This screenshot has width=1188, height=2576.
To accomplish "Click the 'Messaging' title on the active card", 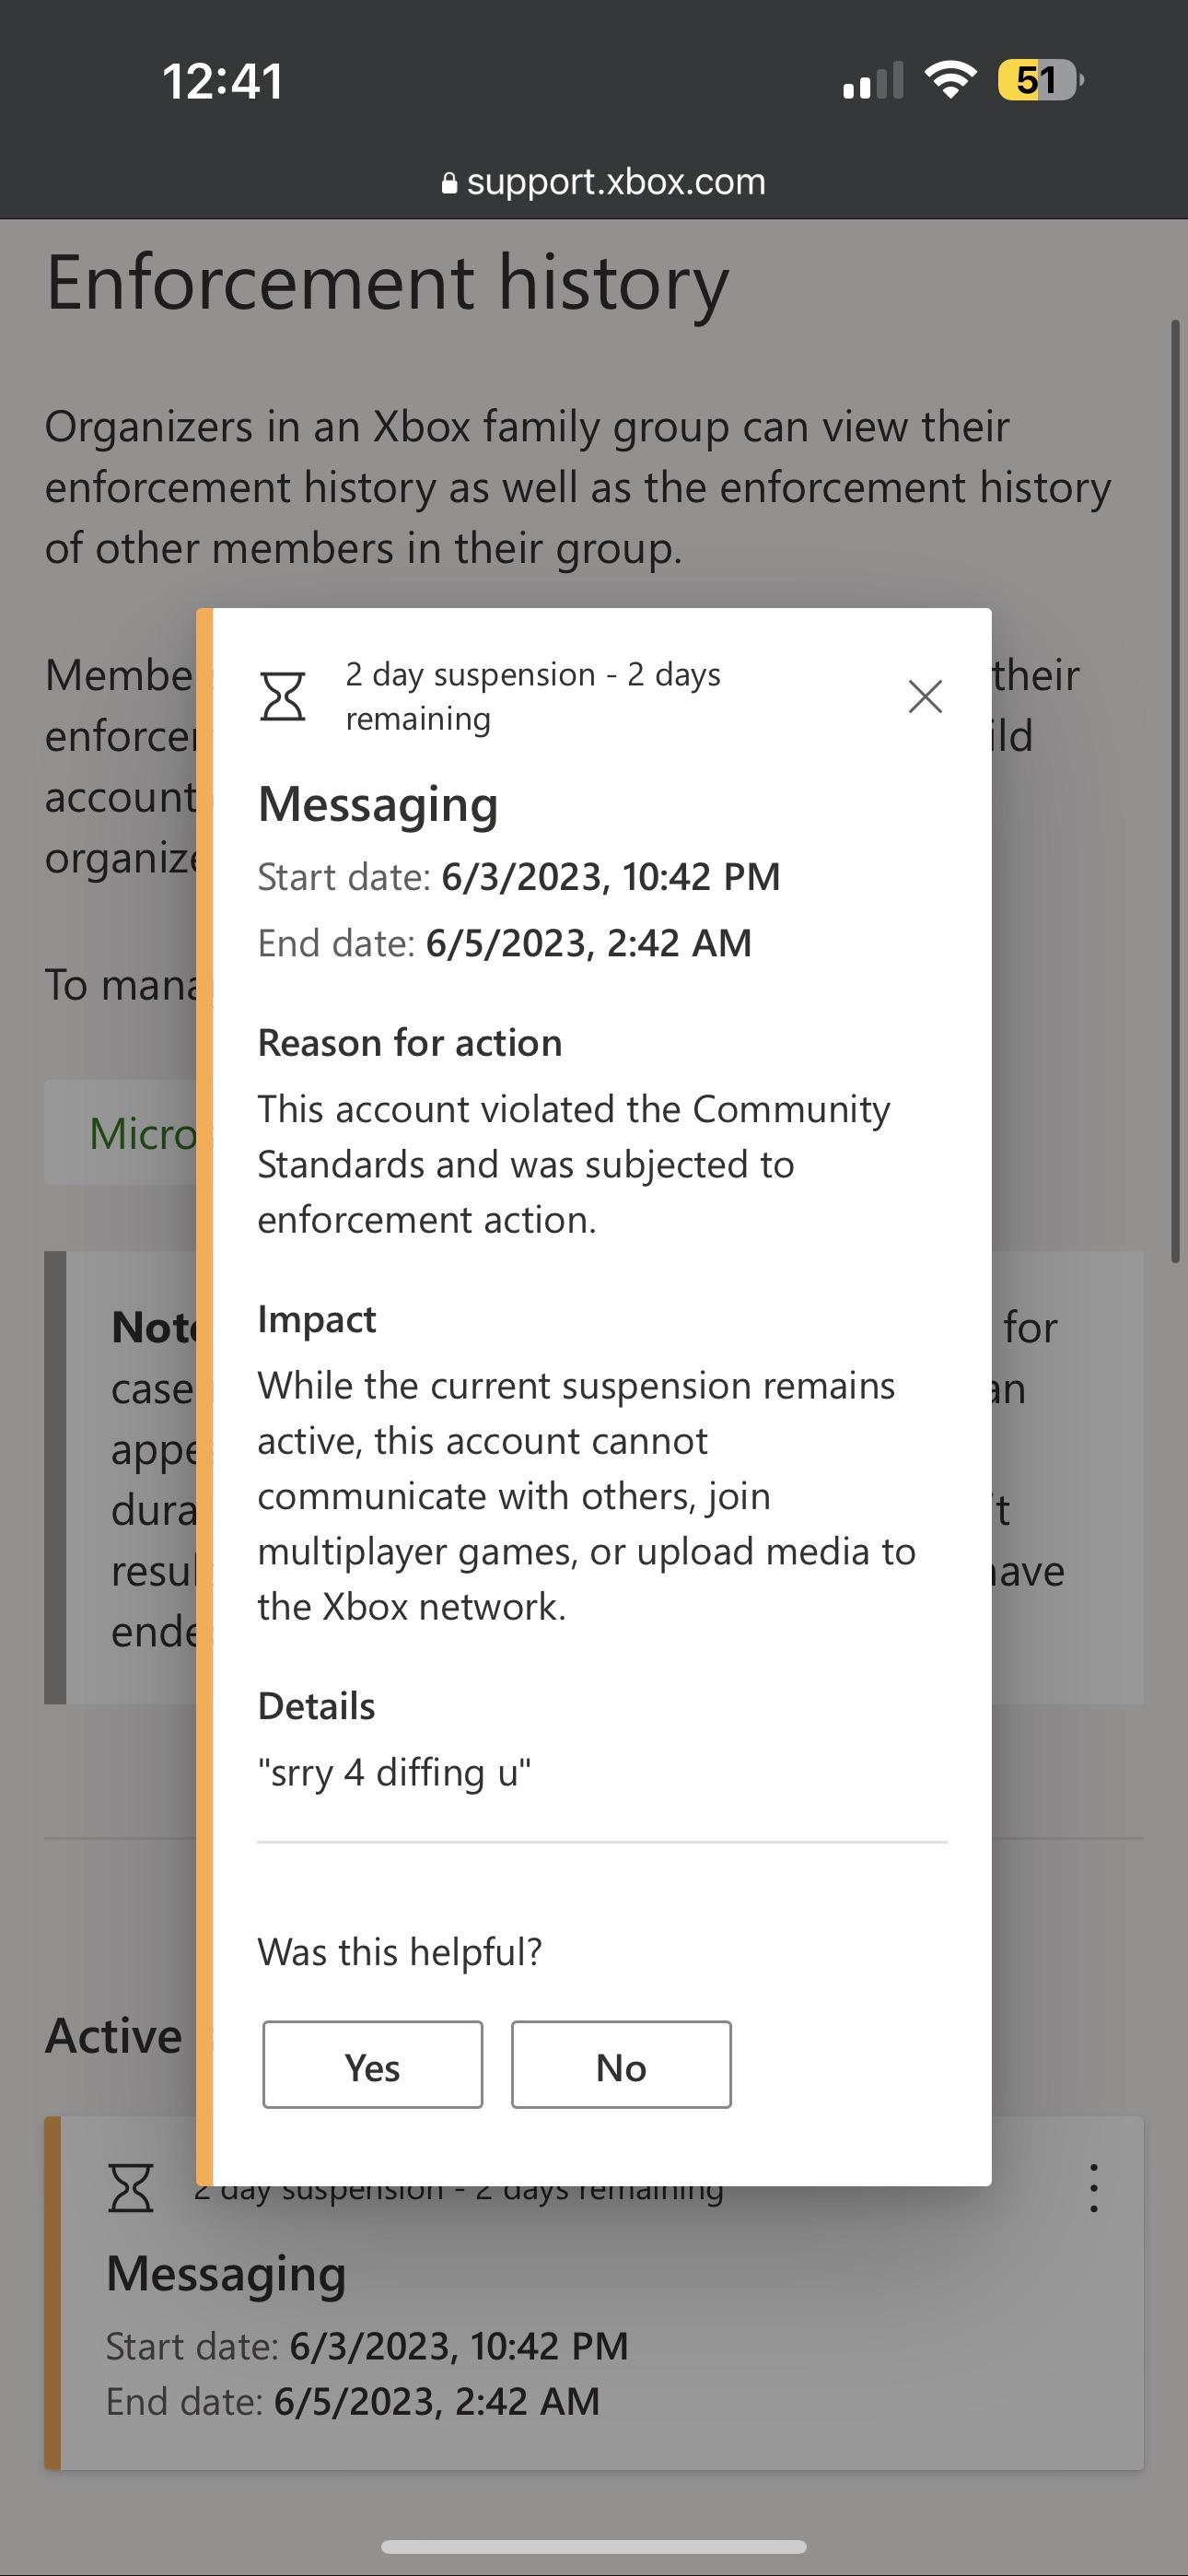I will click(226, 2274).
